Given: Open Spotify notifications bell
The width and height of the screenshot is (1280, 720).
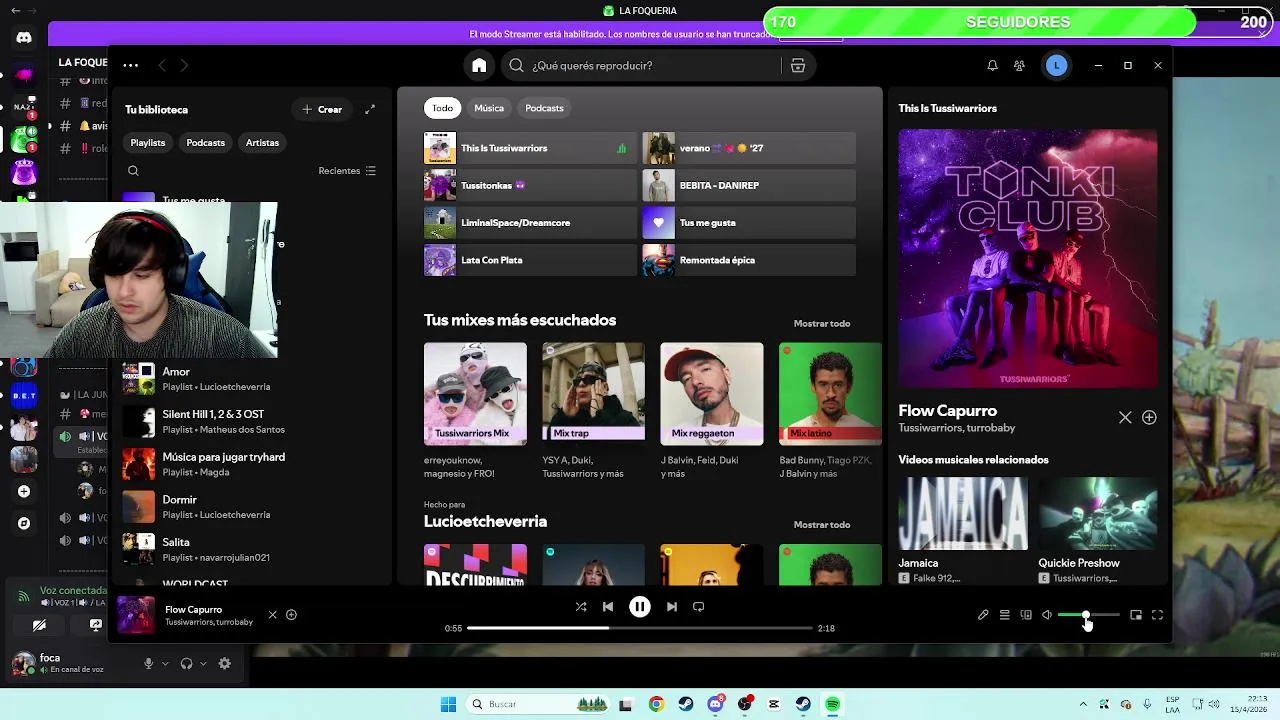Looking at the screenshot, I should [992, 65].
